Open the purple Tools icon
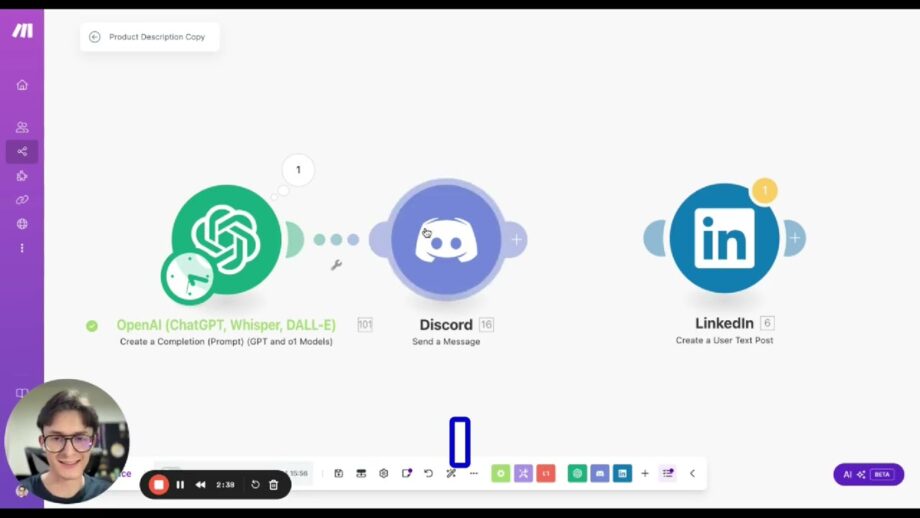Screen dimensions: 920x518 tap(523, 473)
